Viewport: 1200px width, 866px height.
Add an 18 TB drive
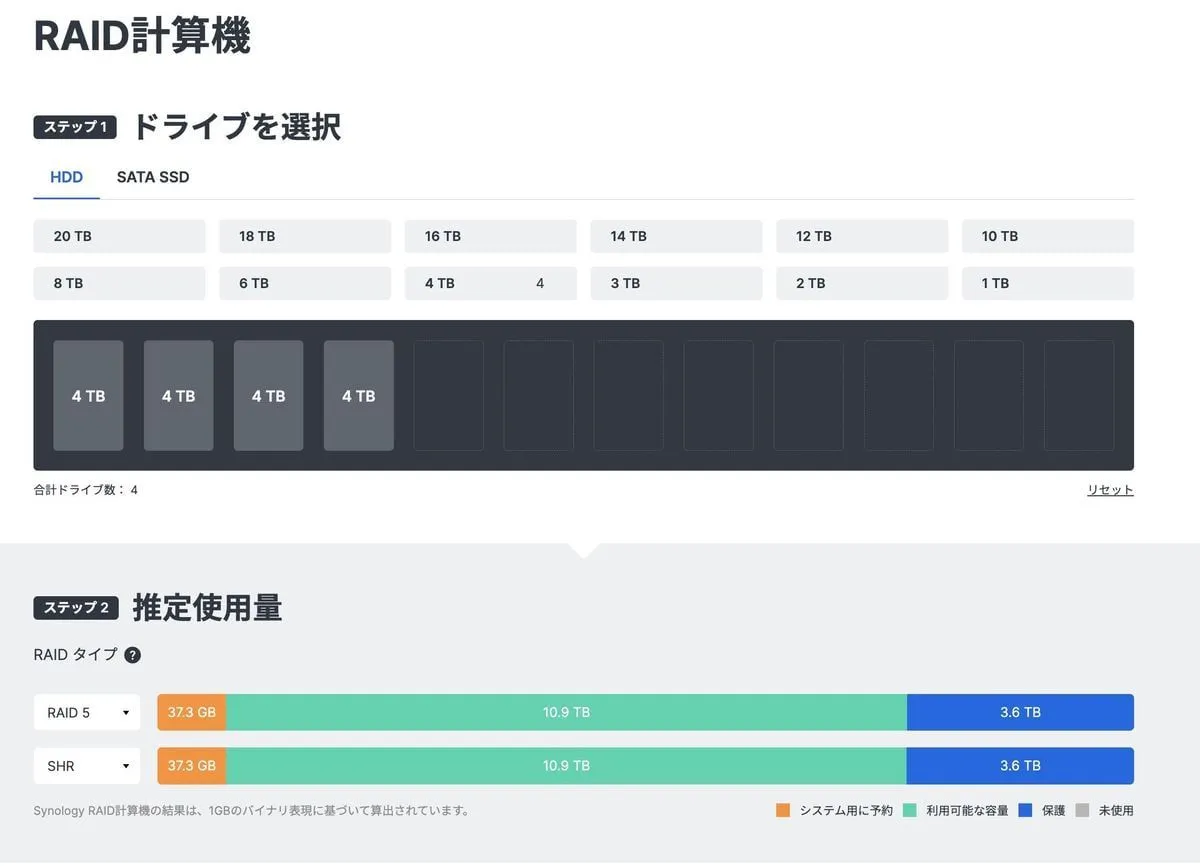click(x=305, y=236)
